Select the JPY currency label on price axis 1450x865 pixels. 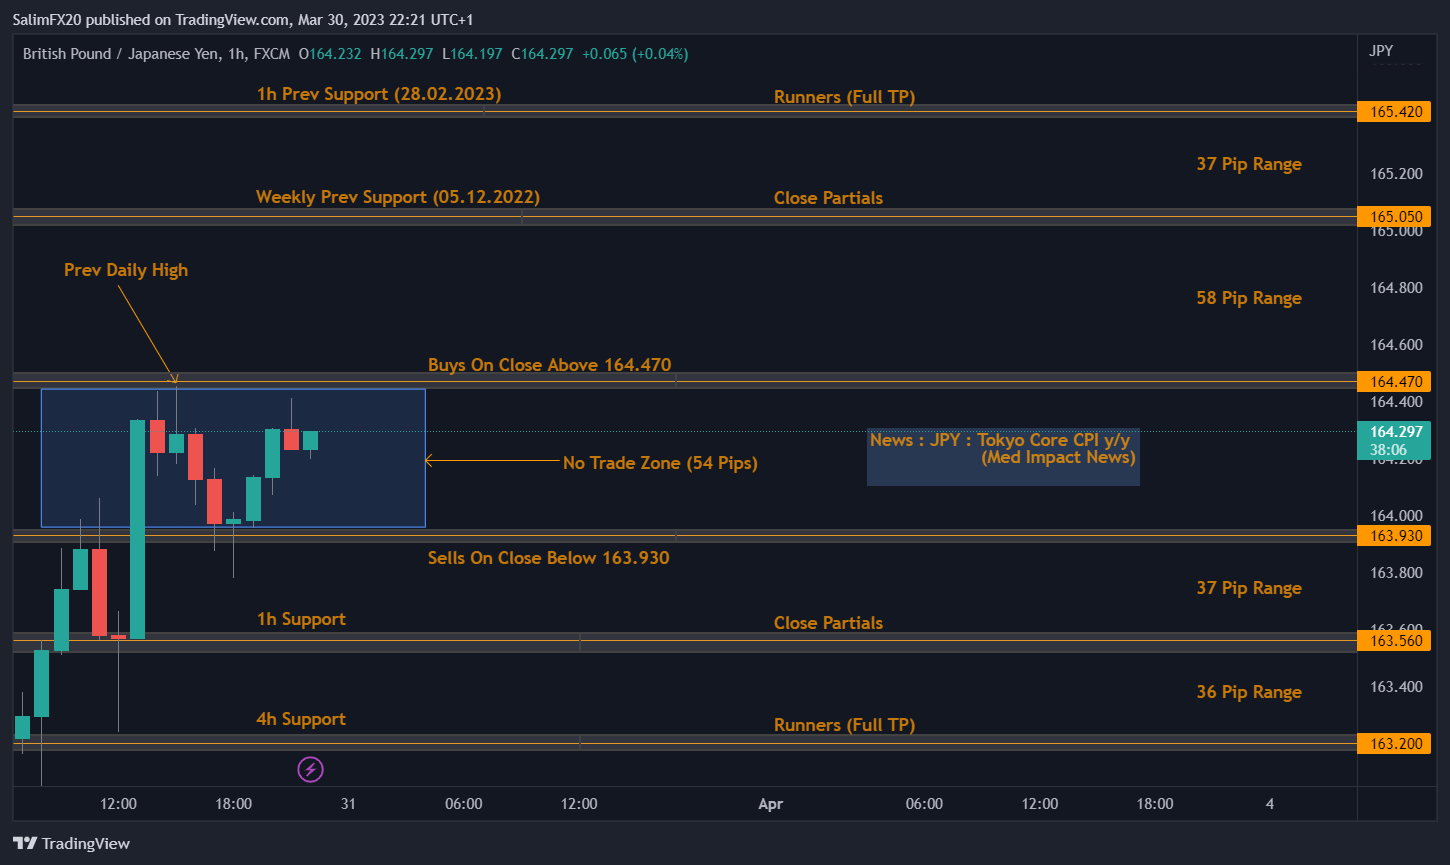click(1380, 51)
